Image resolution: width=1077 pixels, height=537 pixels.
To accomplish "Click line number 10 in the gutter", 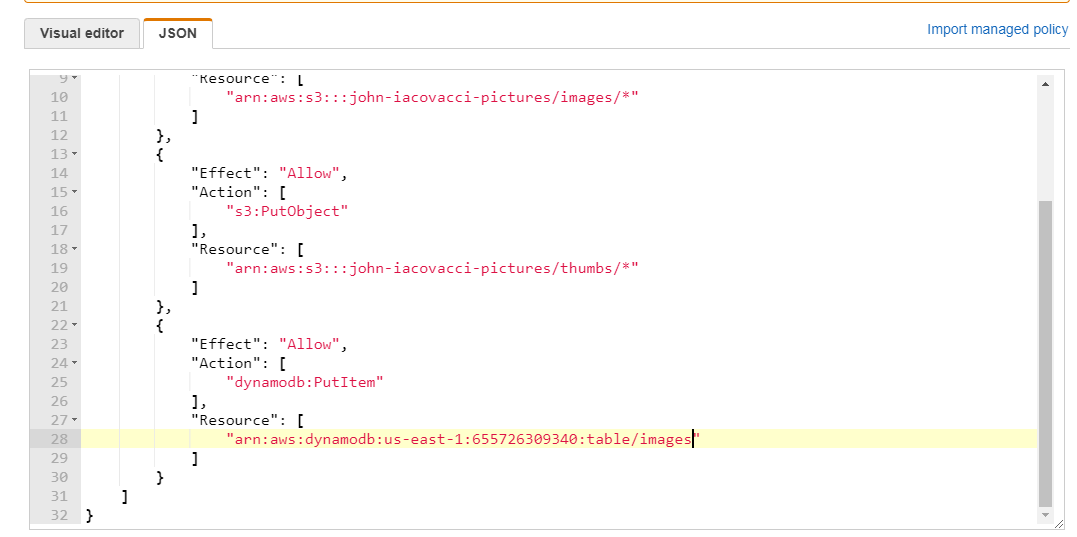I will (60, 98).
